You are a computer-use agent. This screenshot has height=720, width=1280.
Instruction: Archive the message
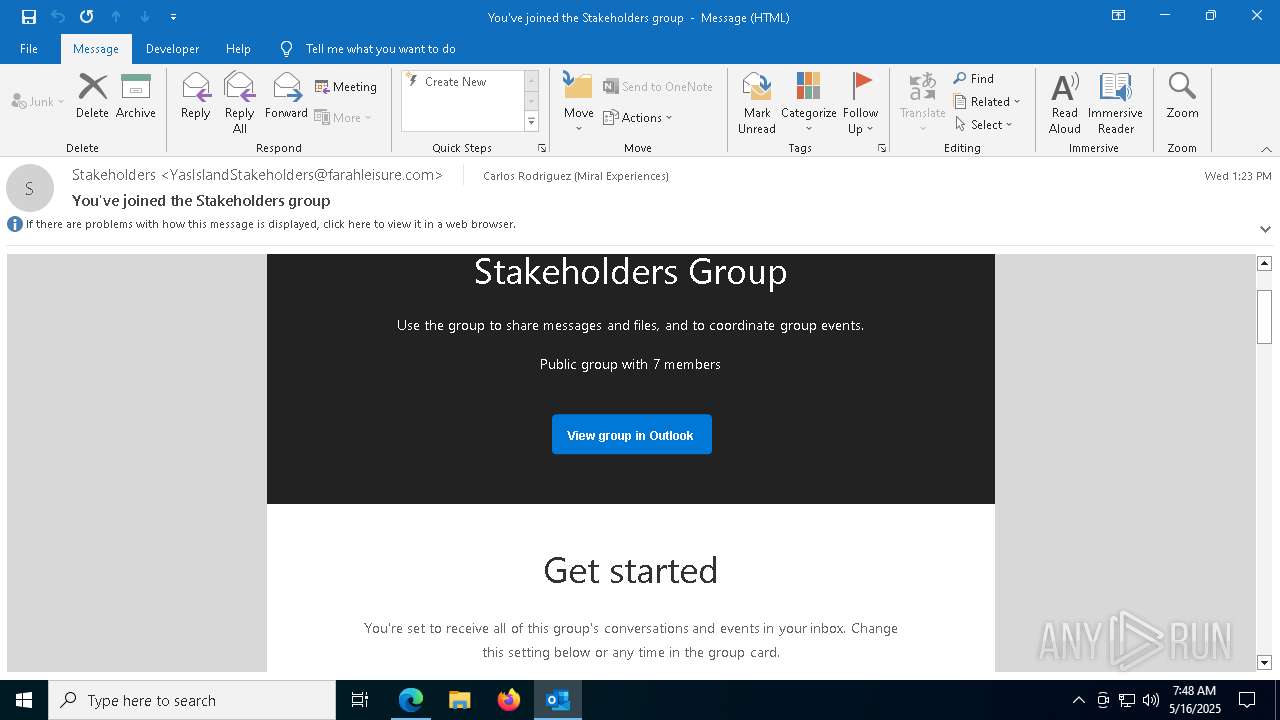click(136, 96)
